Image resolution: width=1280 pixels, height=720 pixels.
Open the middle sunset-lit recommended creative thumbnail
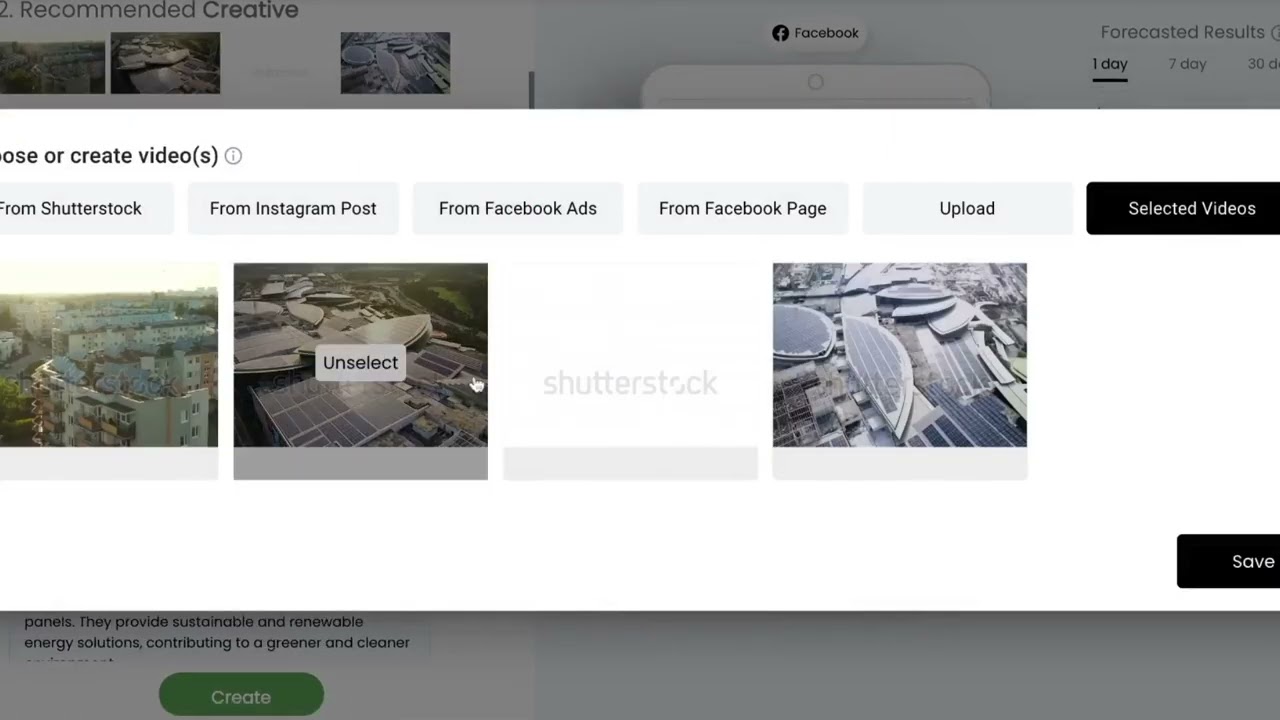165,63
